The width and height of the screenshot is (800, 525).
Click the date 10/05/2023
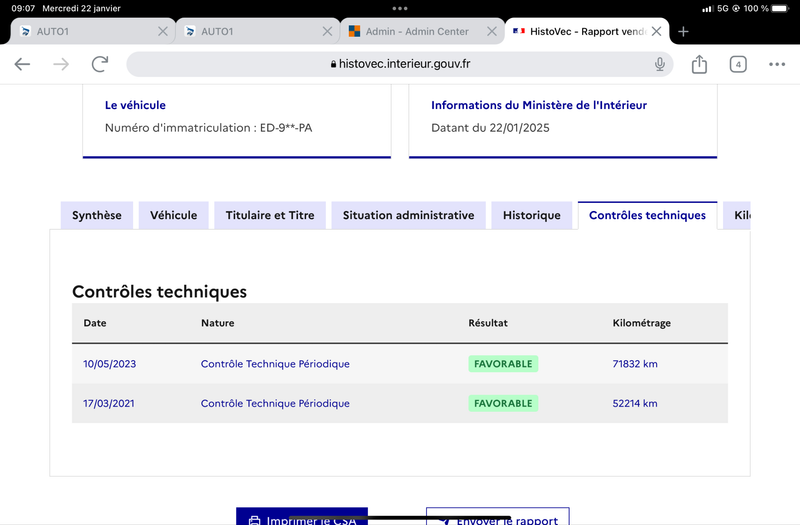110,364
